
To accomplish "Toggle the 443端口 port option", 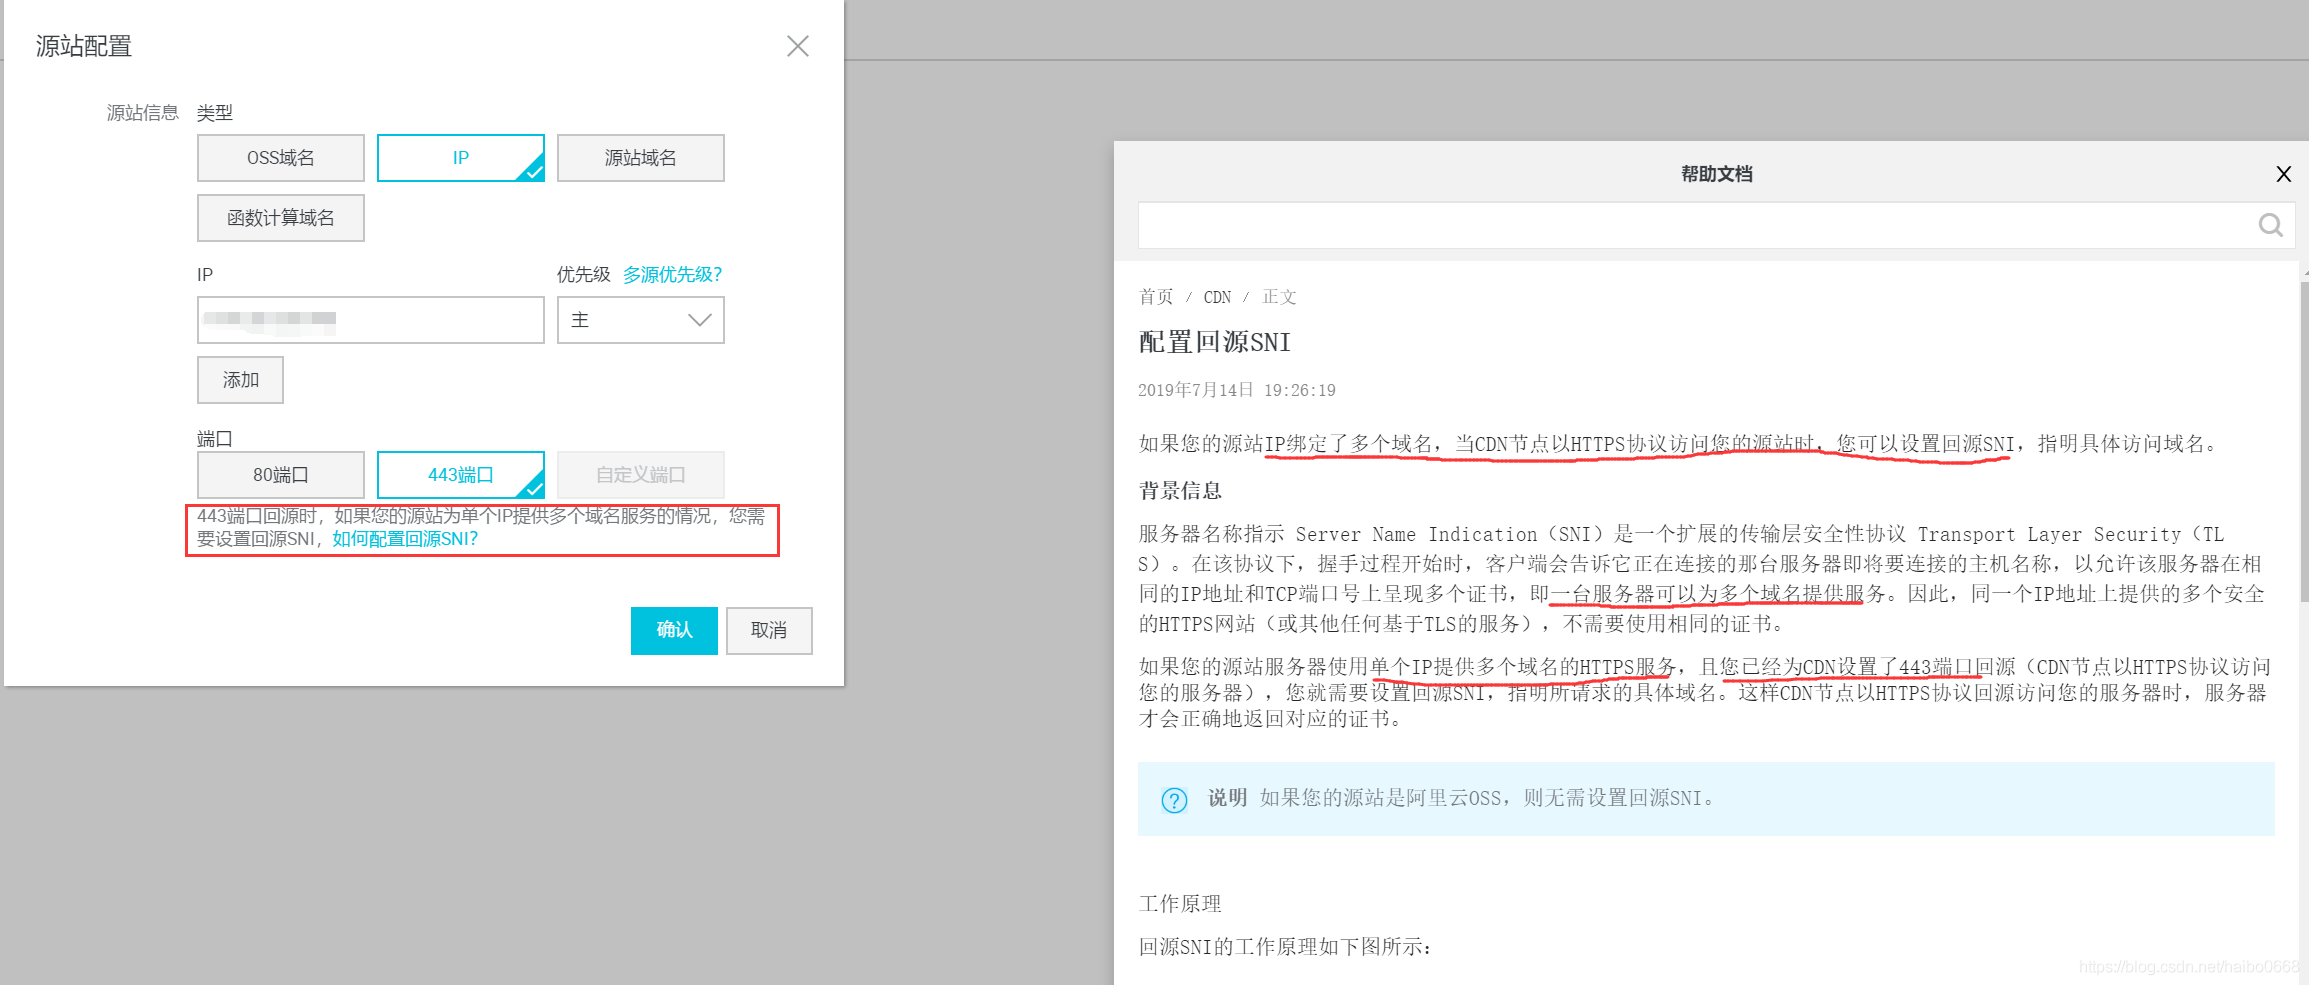I will pos(460,474).
